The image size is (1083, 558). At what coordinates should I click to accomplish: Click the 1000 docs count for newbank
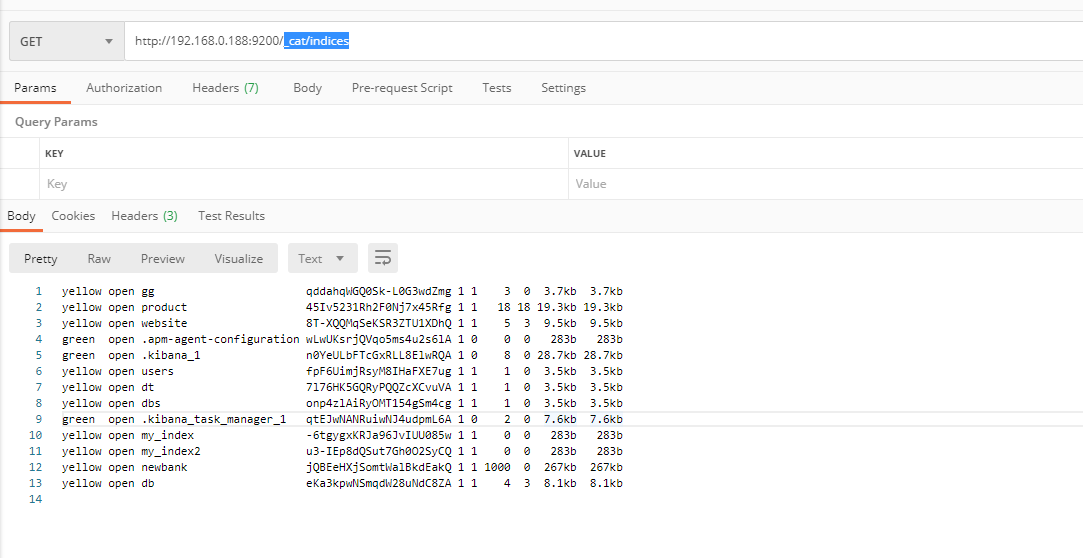click(x=497, y=468)
